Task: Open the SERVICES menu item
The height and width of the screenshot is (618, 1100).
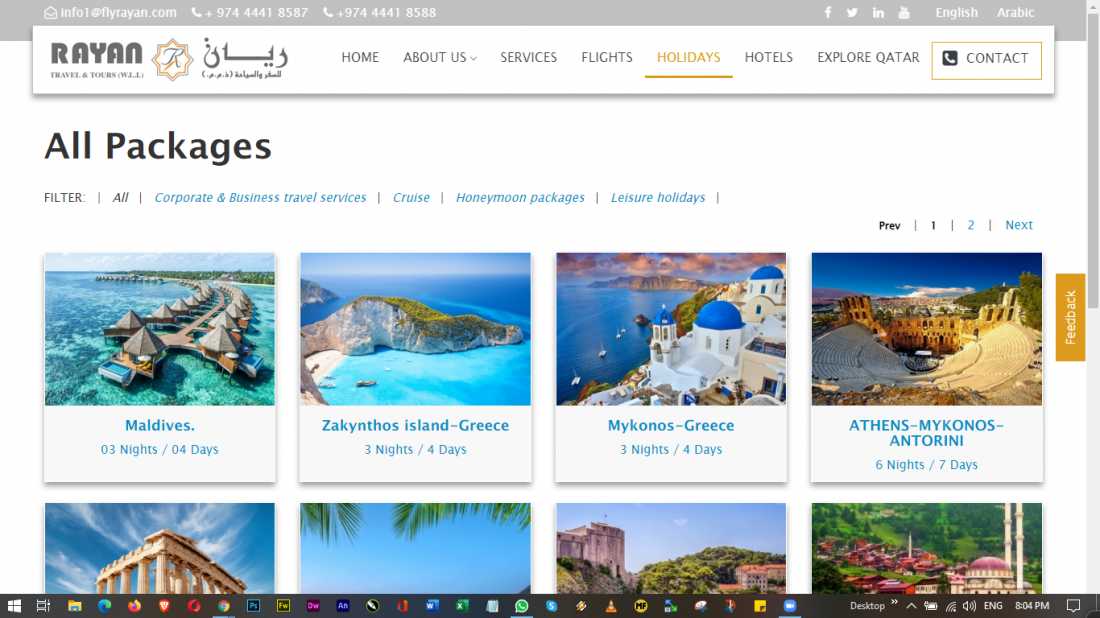Action: tap(528, 58)
